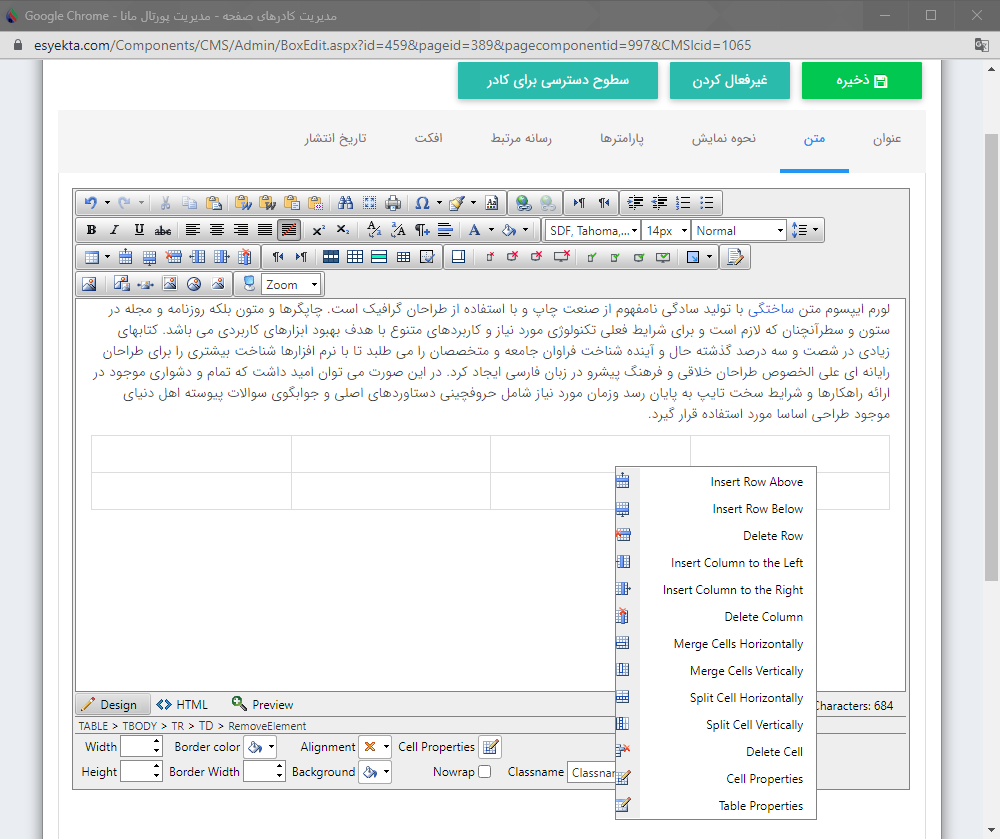Click the Undo icon

click(91, 202)
